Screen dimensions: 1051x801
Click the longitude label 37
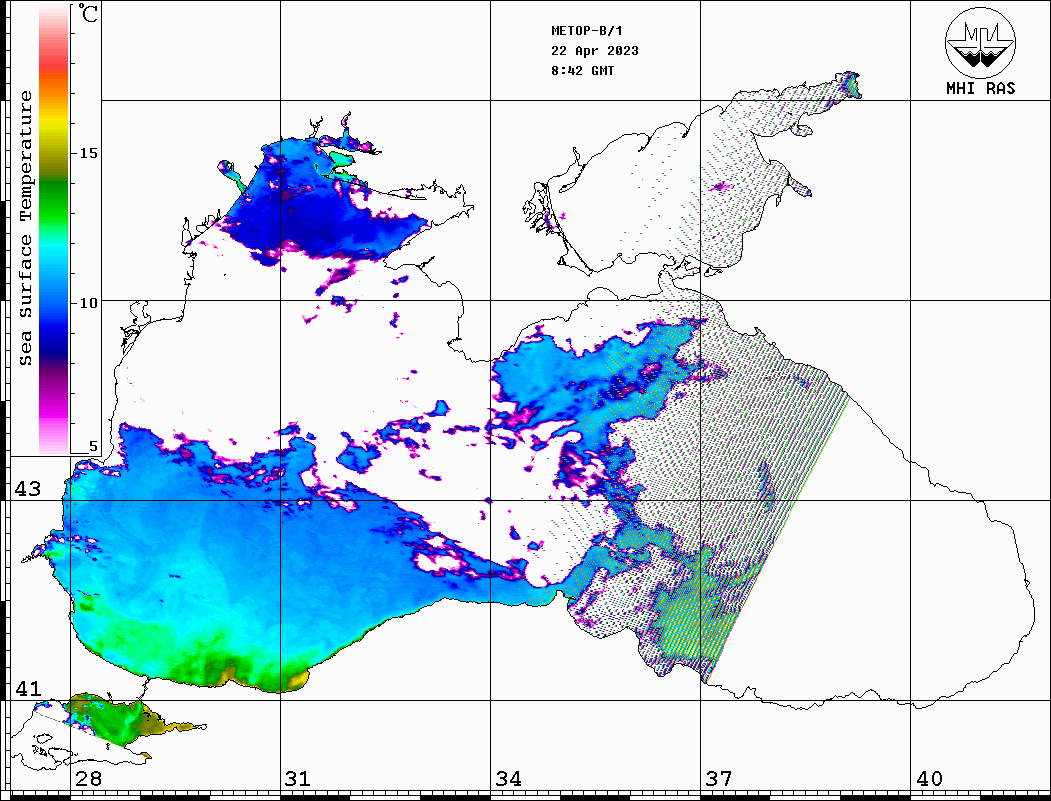coord(718,779)
